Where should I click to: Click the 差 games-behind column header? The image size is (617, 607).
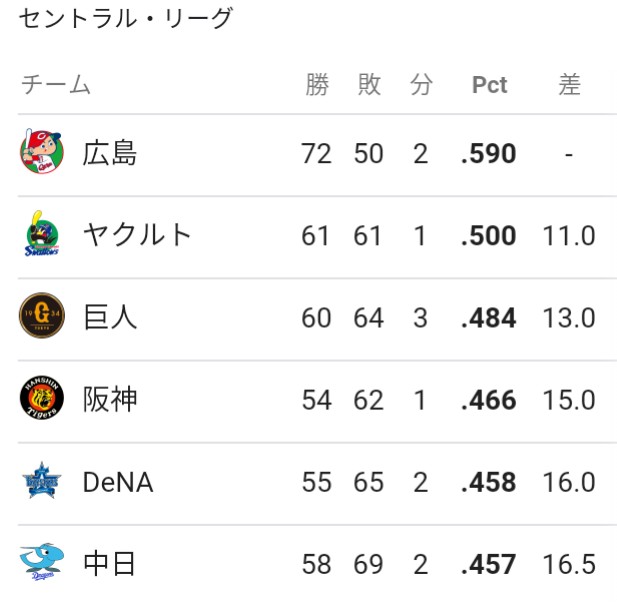[569, 84]
